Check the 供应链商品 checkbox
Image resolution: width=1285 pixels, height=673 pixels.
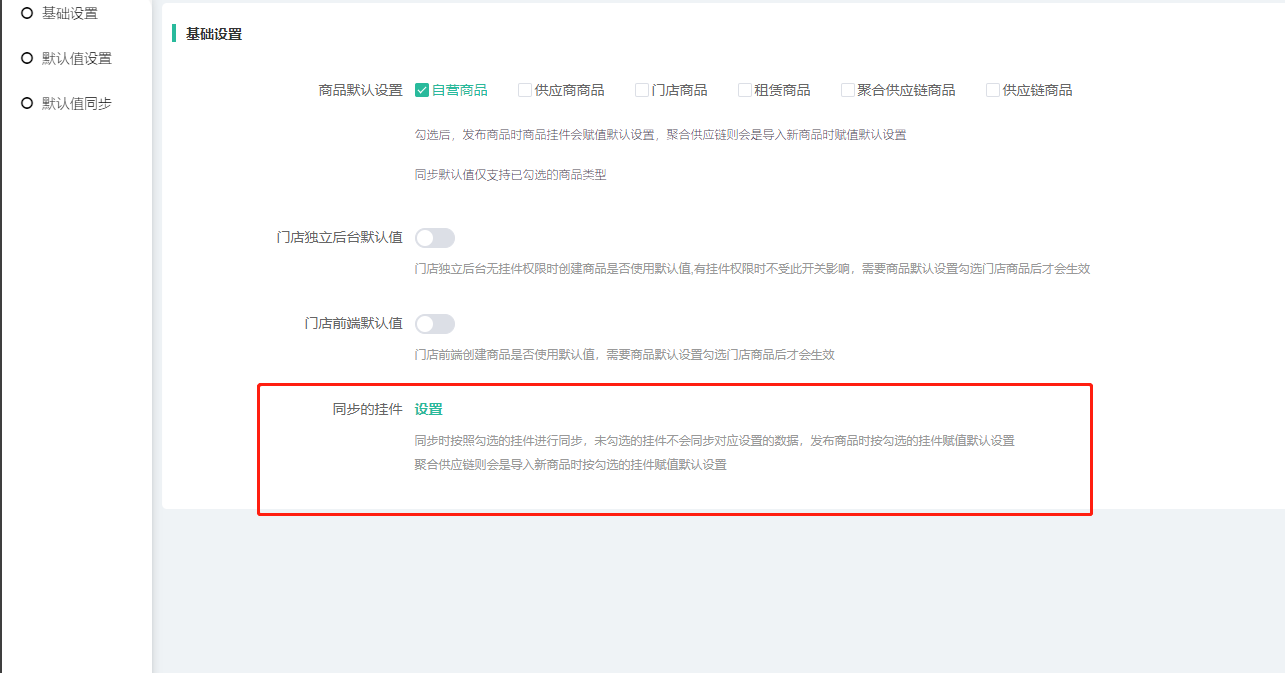click(x=993, y=90)
